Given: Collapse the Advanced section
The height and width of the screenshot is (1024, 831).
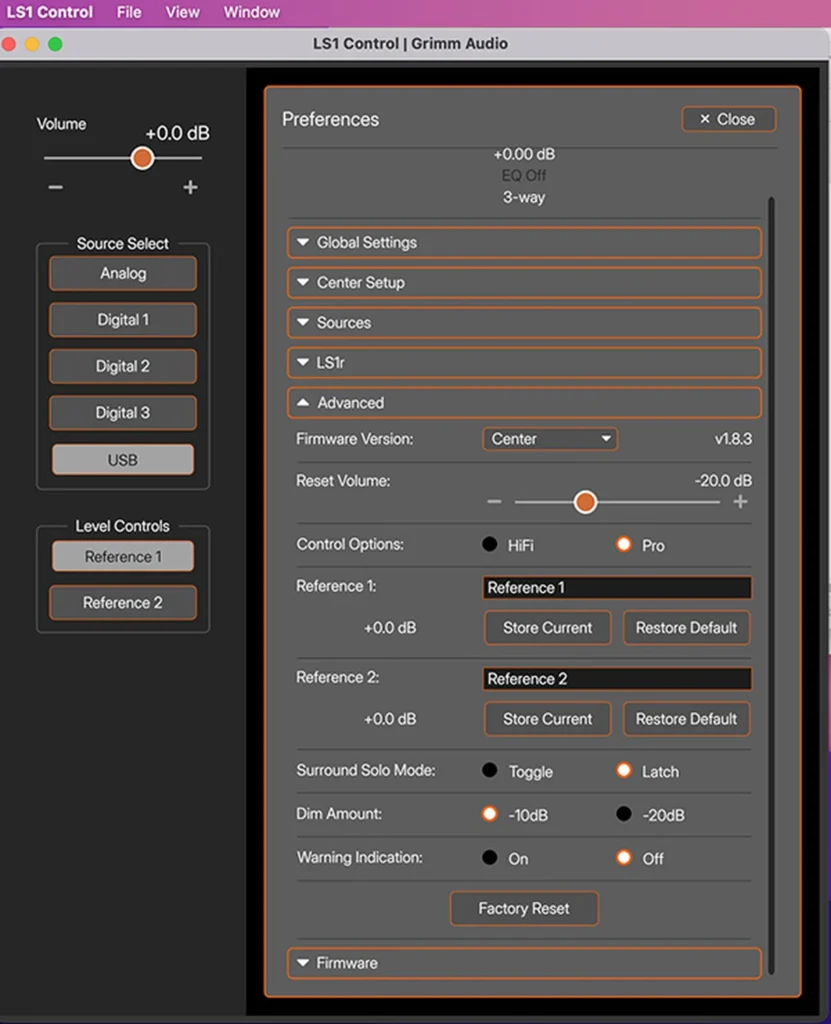Looking at the screenshot, I should (524, 403).
